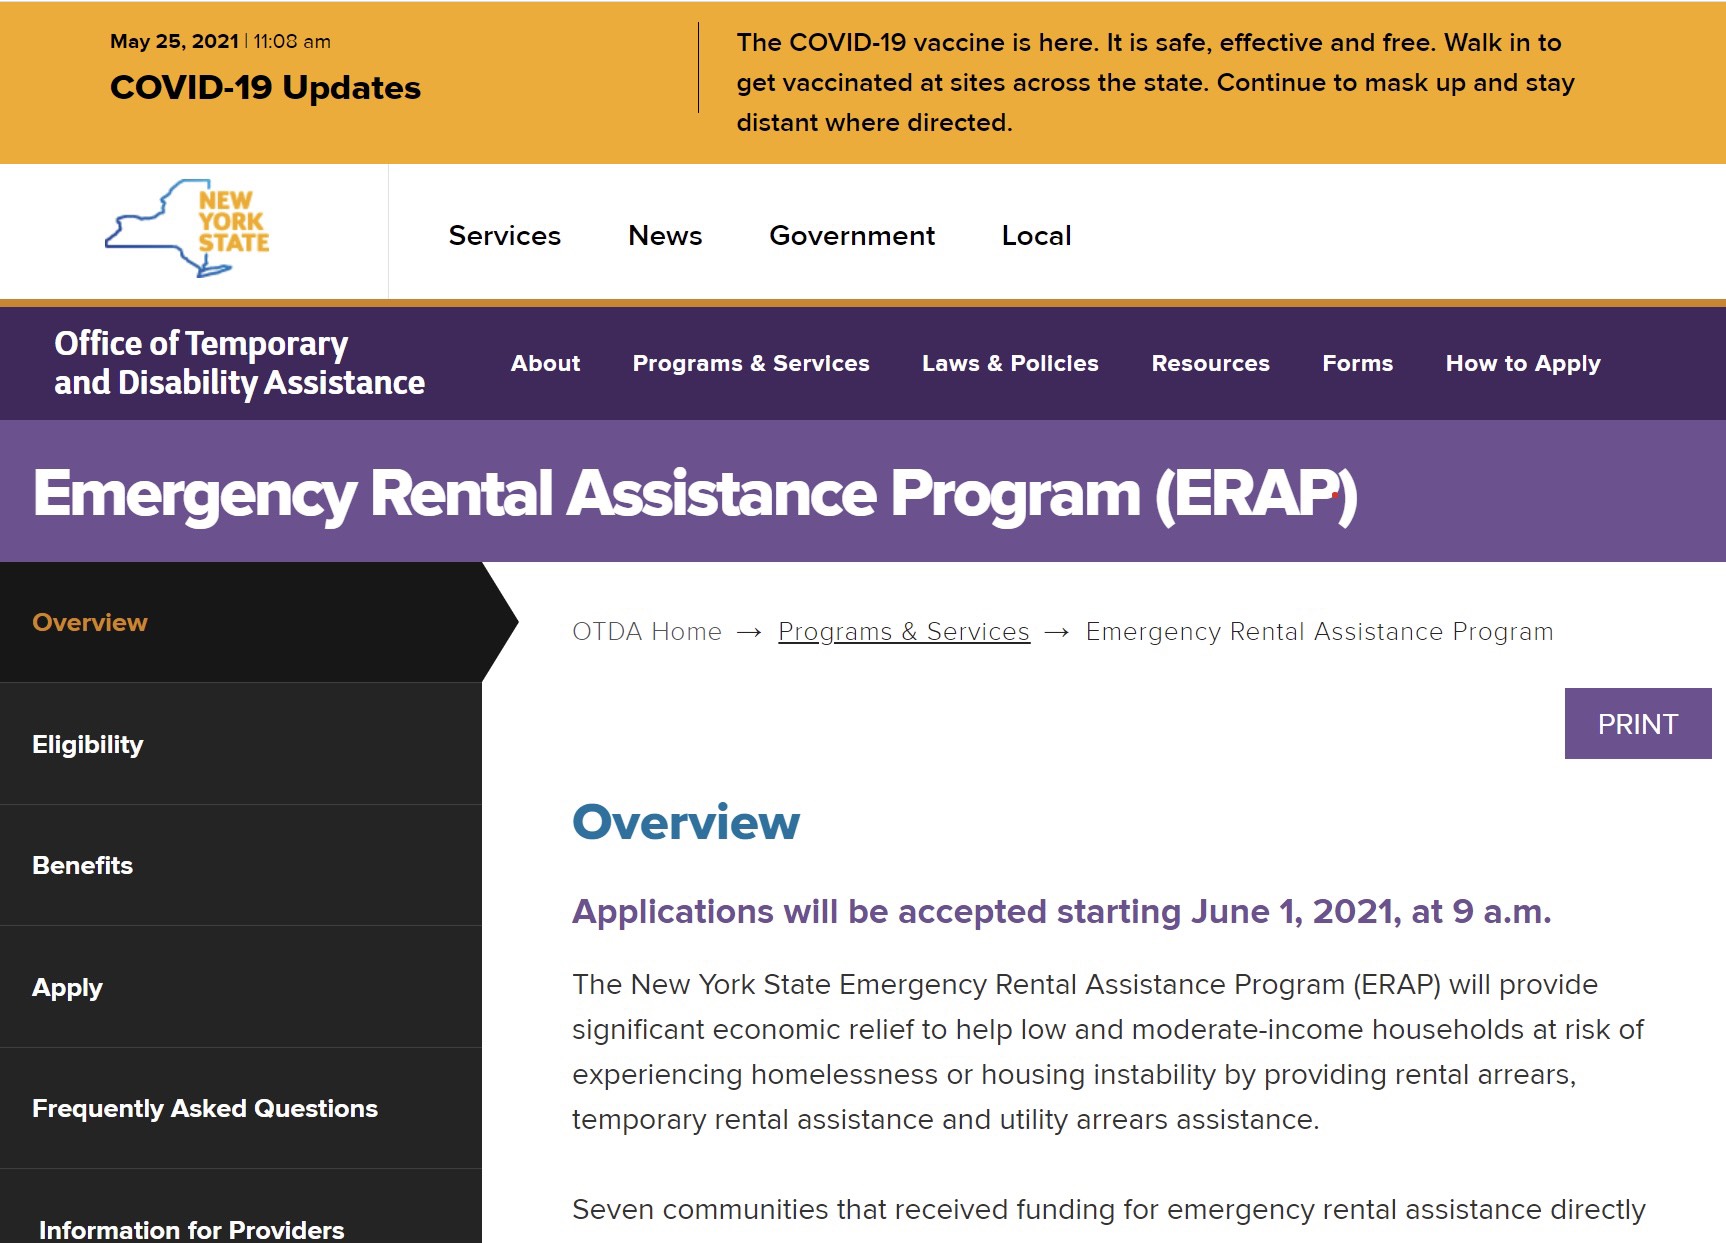The width and height of the screenshot is (1726, 1243).
Task: Click How to Apply in the navbar
Action: (x=1522, y=363)
